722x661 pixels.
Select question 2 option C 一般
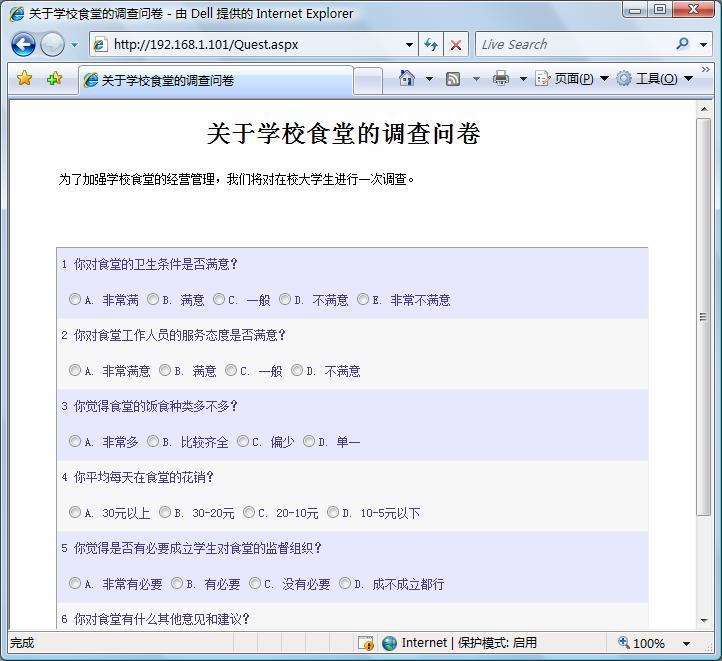(231, 371)
